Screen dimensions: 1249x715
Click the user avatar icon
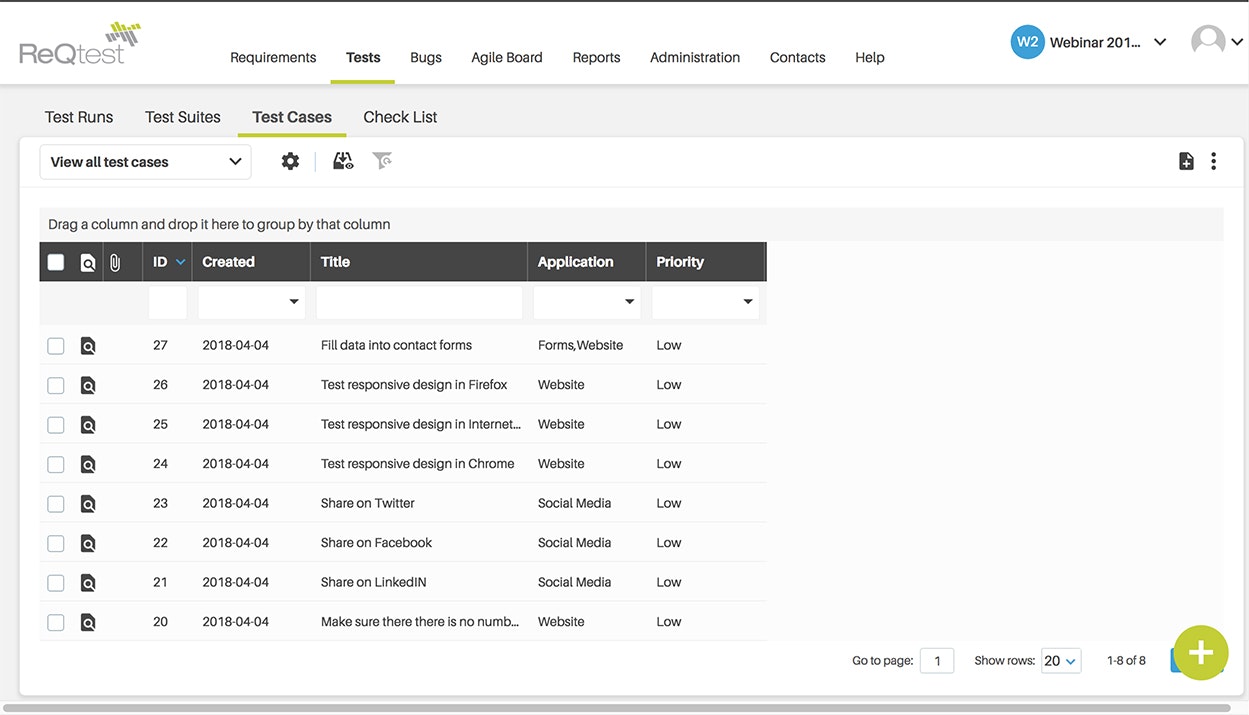point(1208,42)
